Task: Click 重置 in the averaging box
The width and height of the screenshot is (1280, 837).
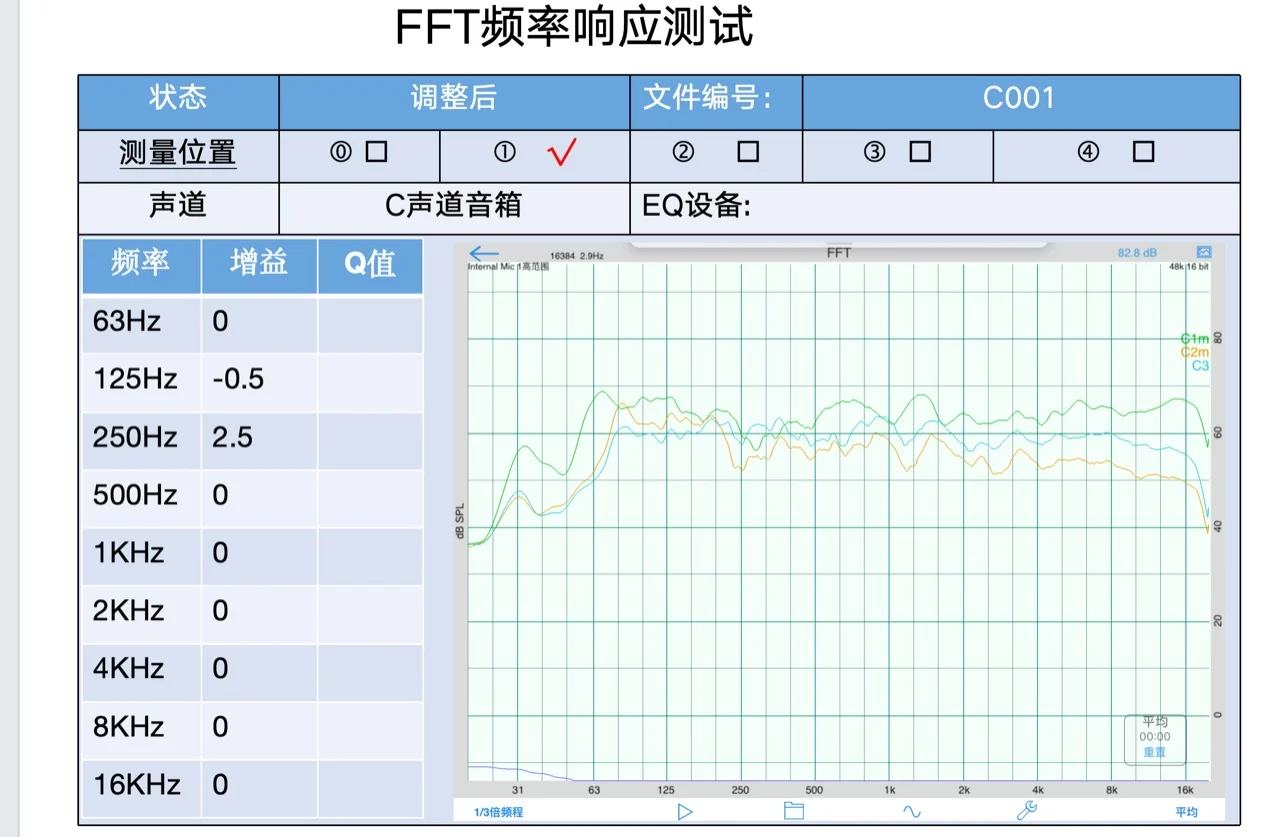Action: point(1155,752)
